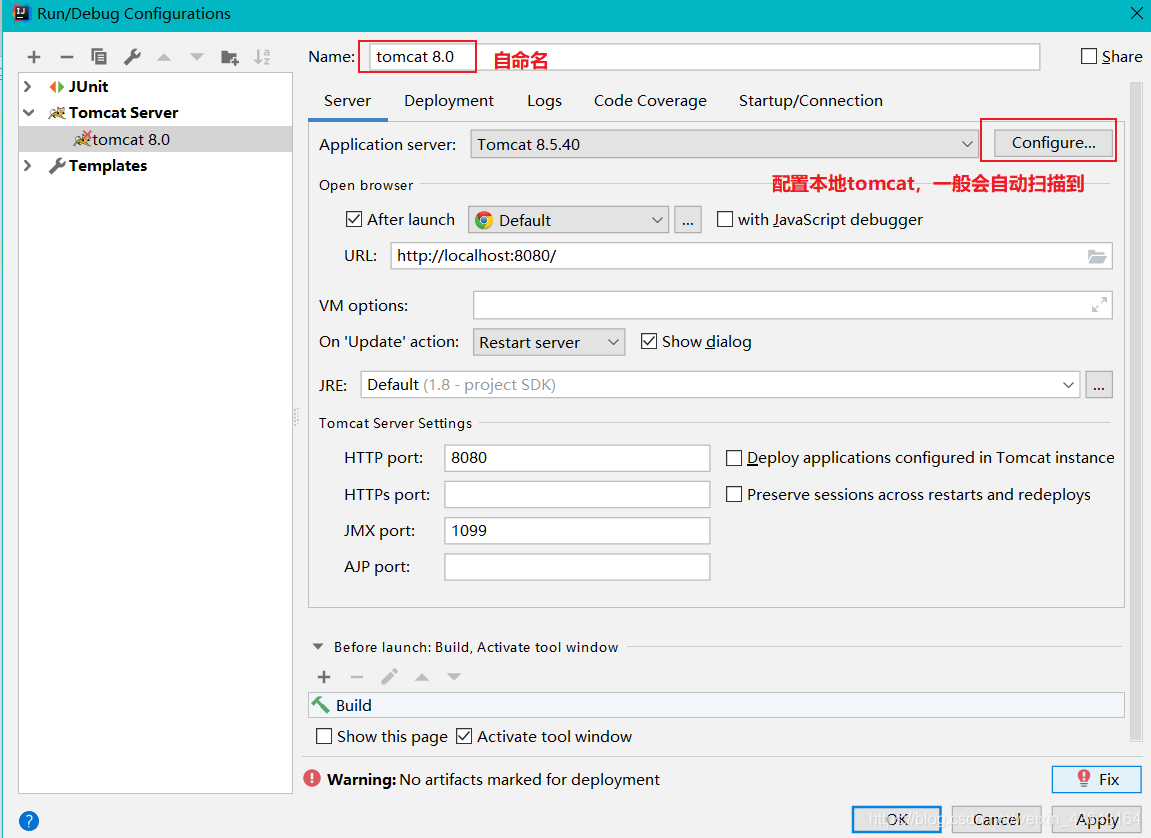
Task: Collapse the Tomcat Server tree node
Action: tap(29, 113)
